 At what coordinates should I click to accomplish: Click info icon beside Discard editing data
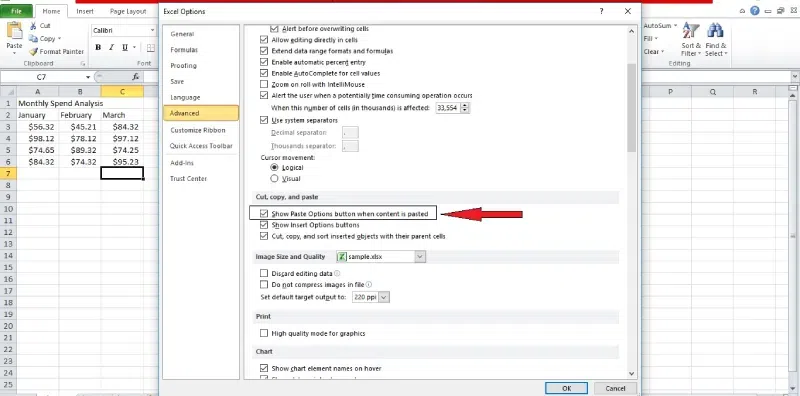tap(337, 274)
